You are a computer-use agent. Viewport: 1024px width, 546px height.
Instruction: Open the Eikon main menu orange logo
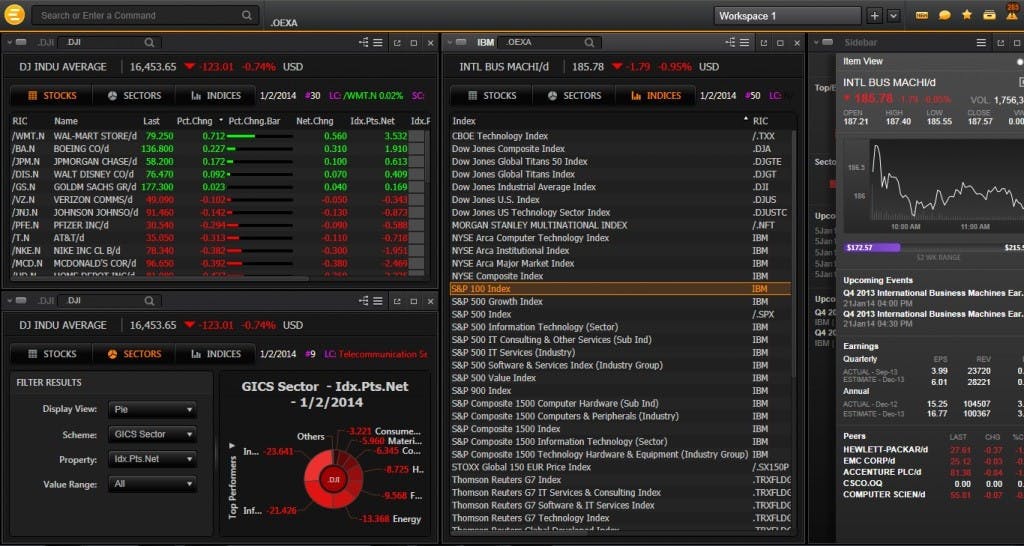coord(14,14)
